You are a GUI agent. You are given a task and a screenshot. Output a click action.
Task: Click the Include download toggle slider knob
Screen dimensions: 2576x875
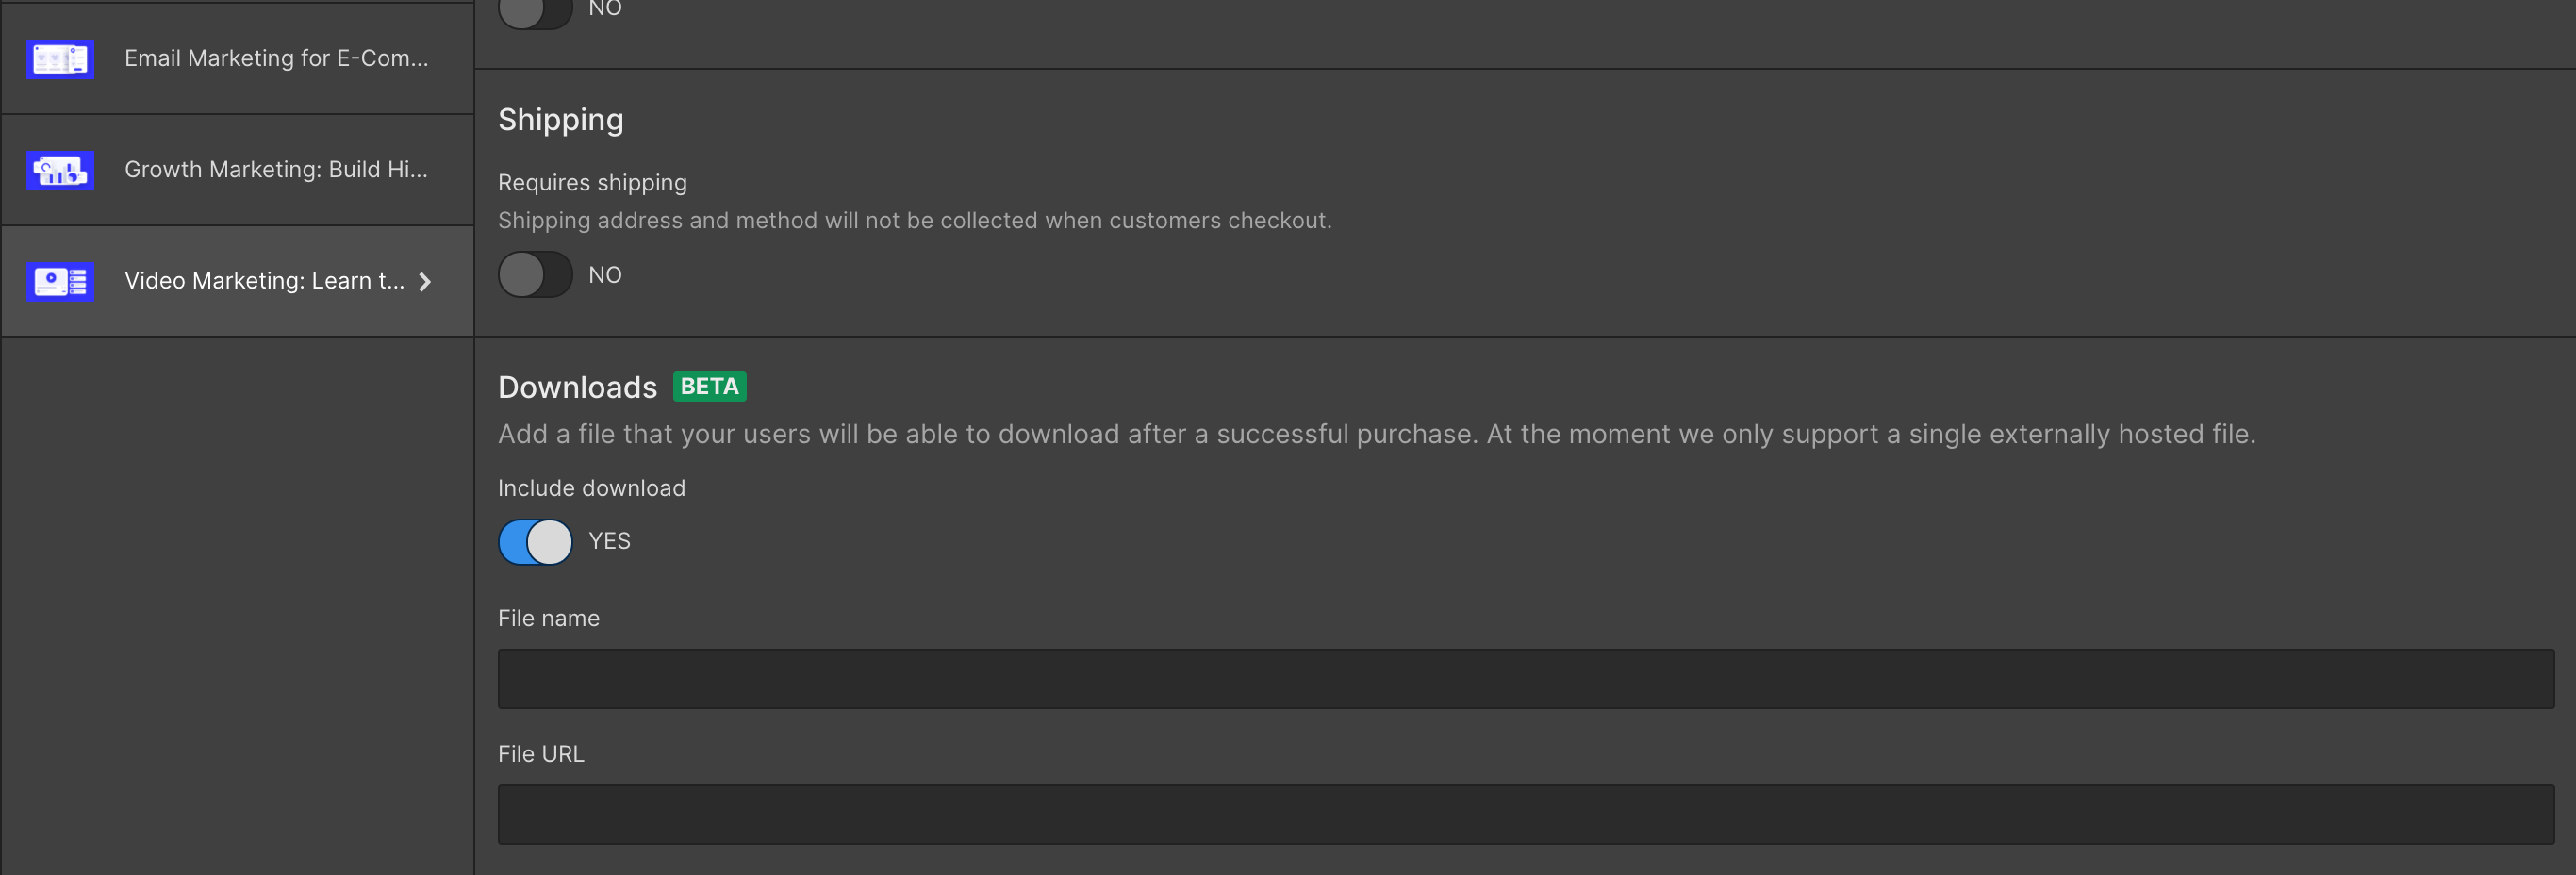point(549,541)
